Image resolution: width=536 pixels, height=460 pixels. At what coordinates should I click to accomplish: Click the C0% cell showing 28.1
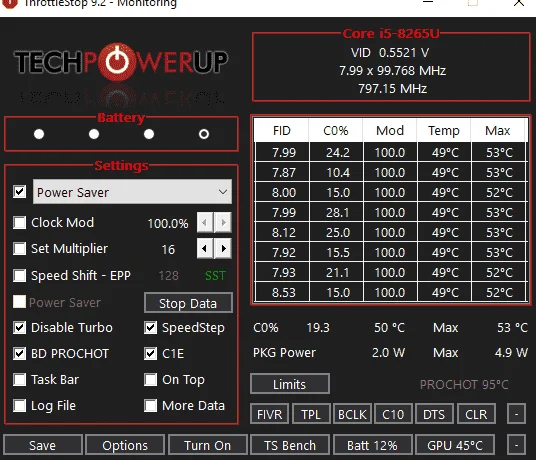point(337,213)
